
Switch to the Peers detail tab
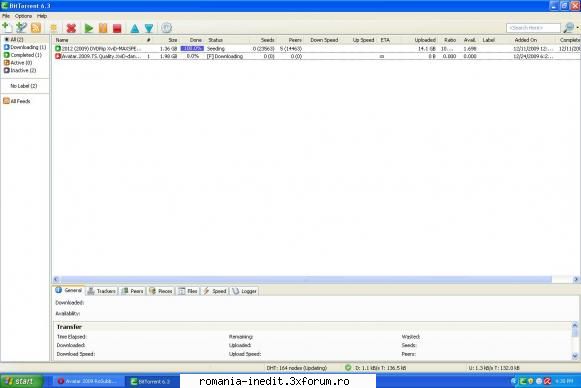[132, 291]
